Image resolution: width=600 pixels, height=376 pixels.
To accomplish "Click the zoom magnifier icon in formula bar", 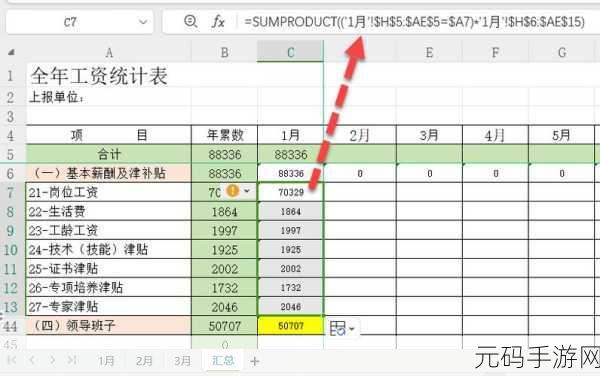I will click(190, 21).
